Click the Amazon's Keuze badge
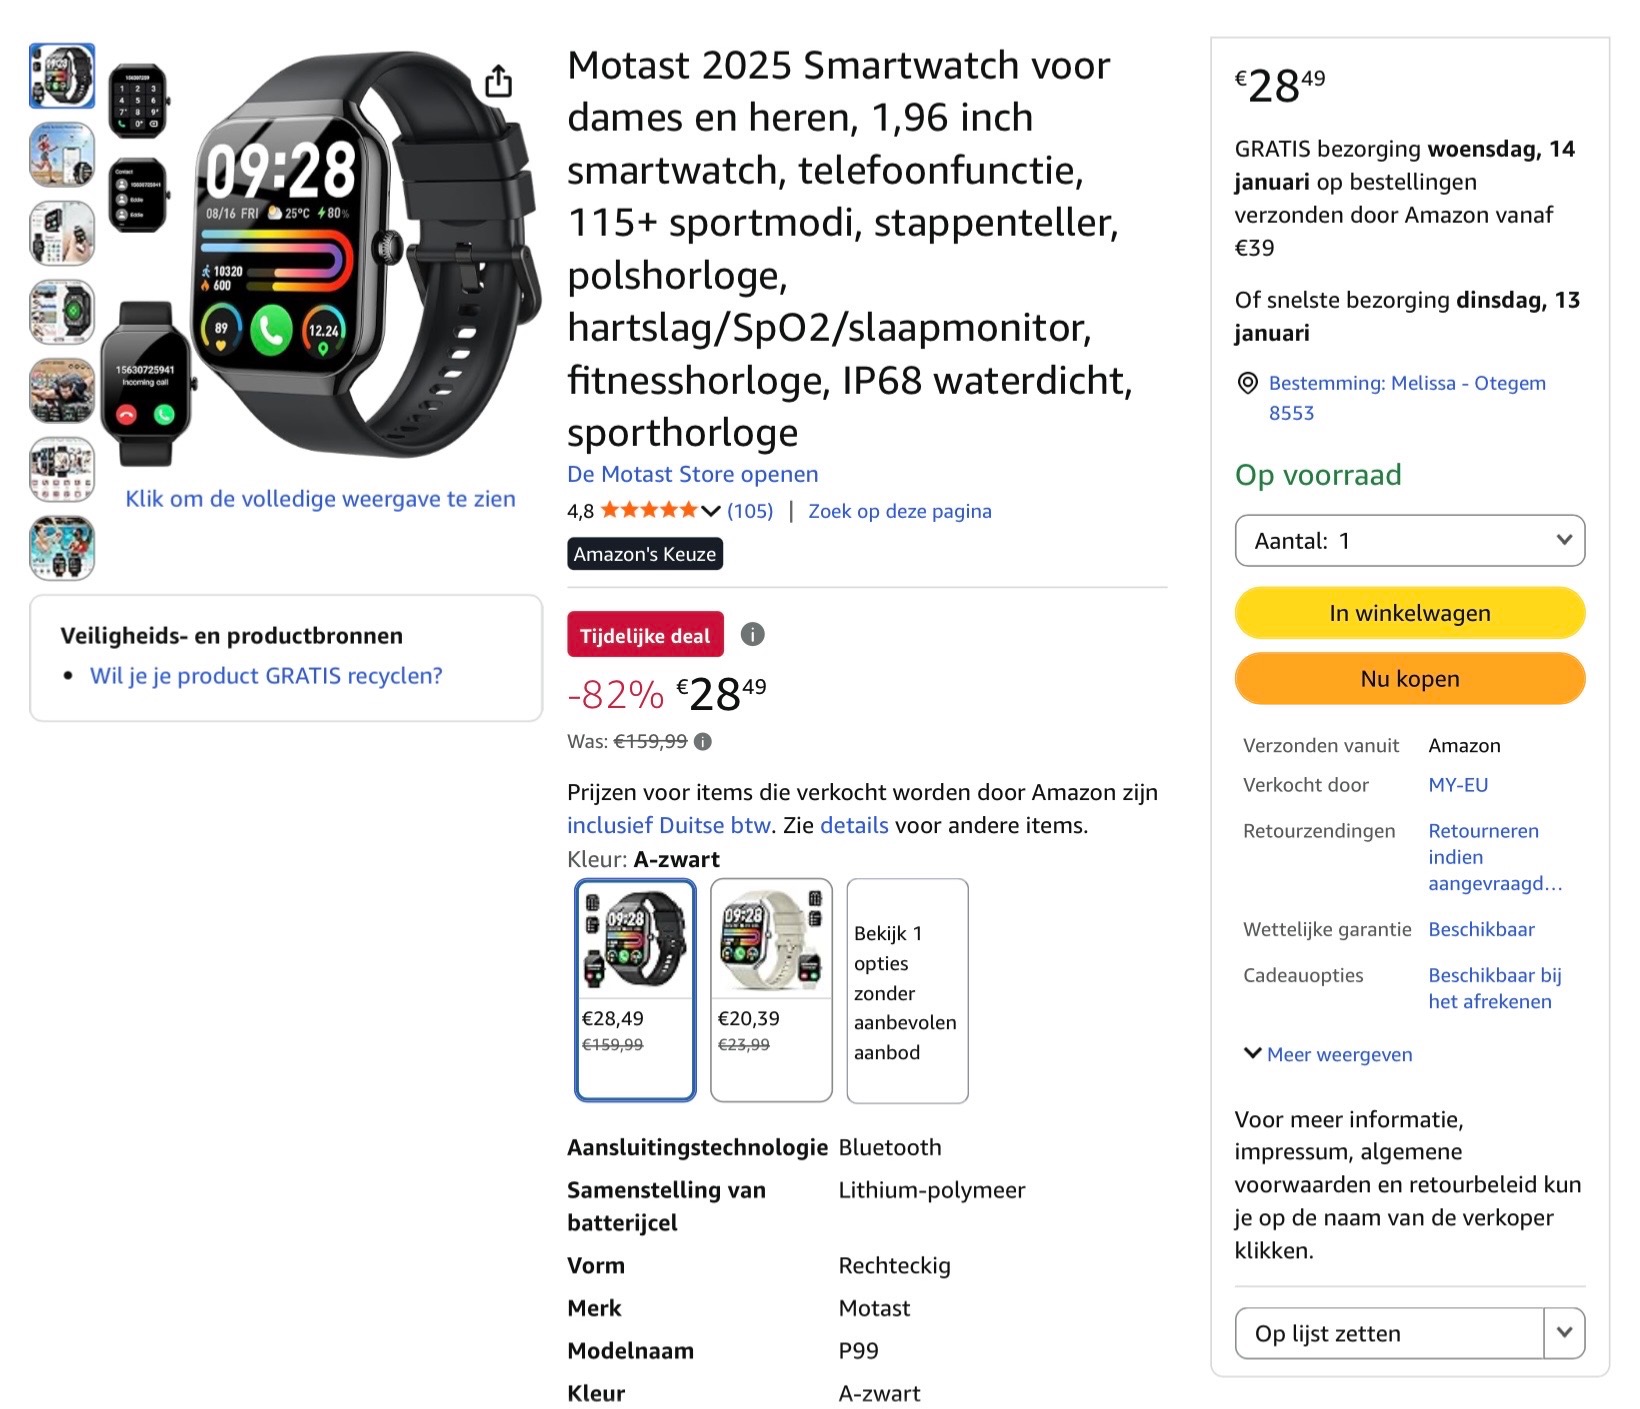This screenshot has height=1409, width=1640. (x=644, y=553)
